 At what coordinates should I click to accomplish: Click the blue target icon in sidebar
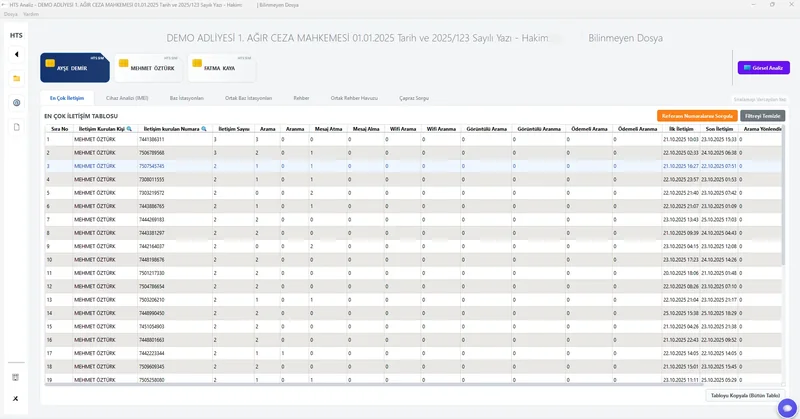click(x=16, y=103)
